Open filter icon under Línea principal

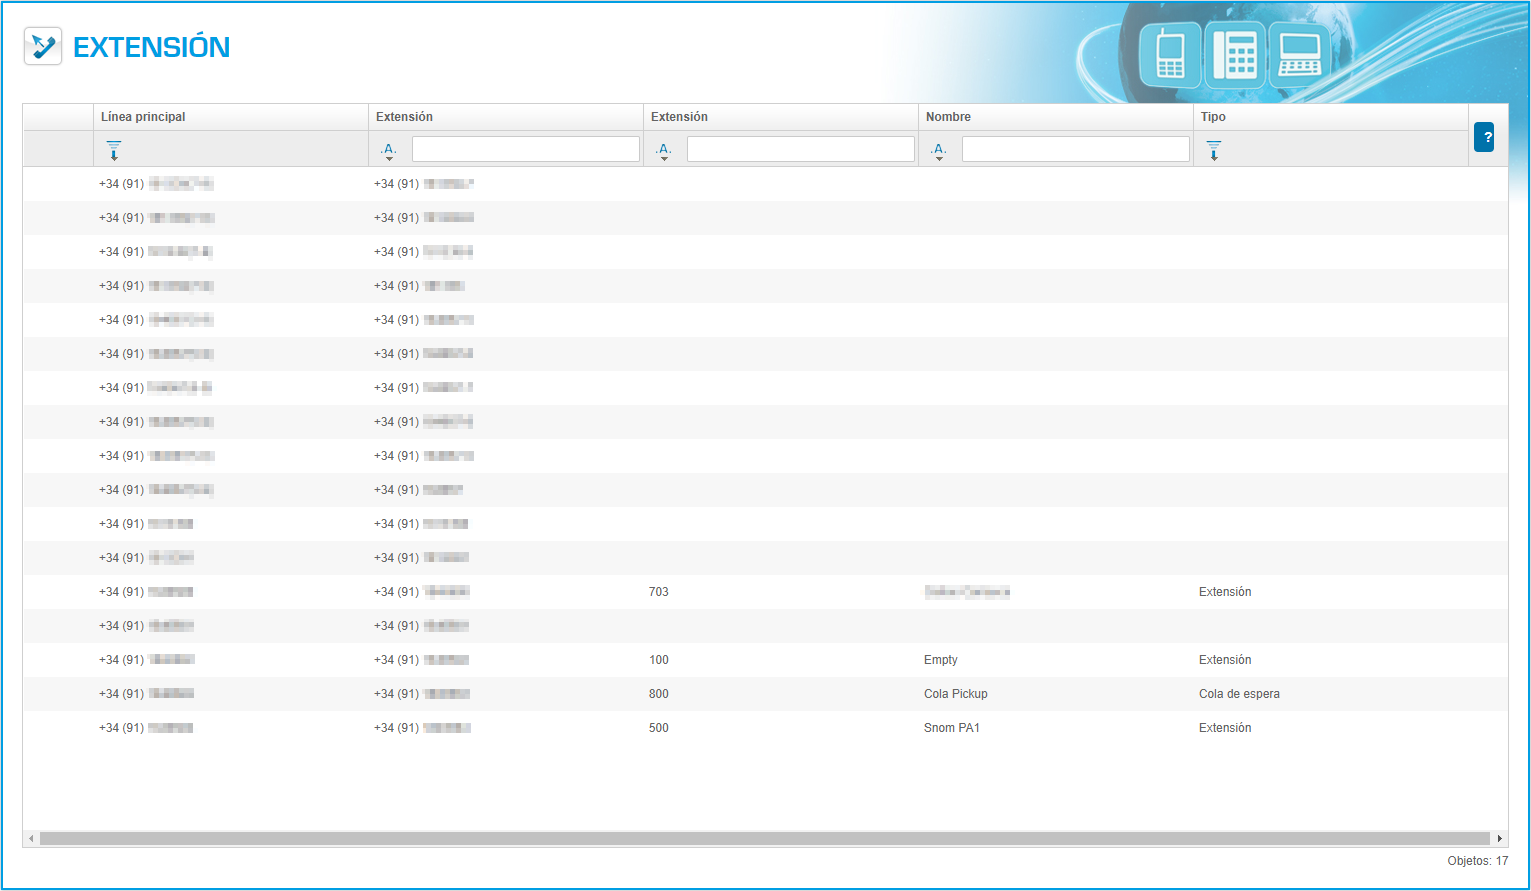click(114, 150)
